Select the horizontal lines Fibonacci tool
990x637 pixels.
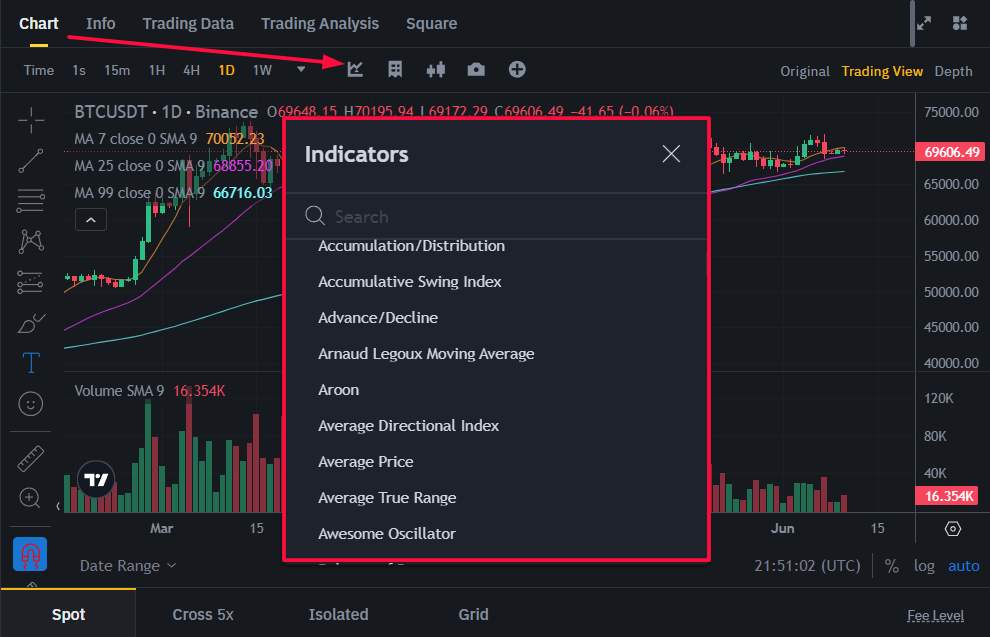(x=31, y=201)
